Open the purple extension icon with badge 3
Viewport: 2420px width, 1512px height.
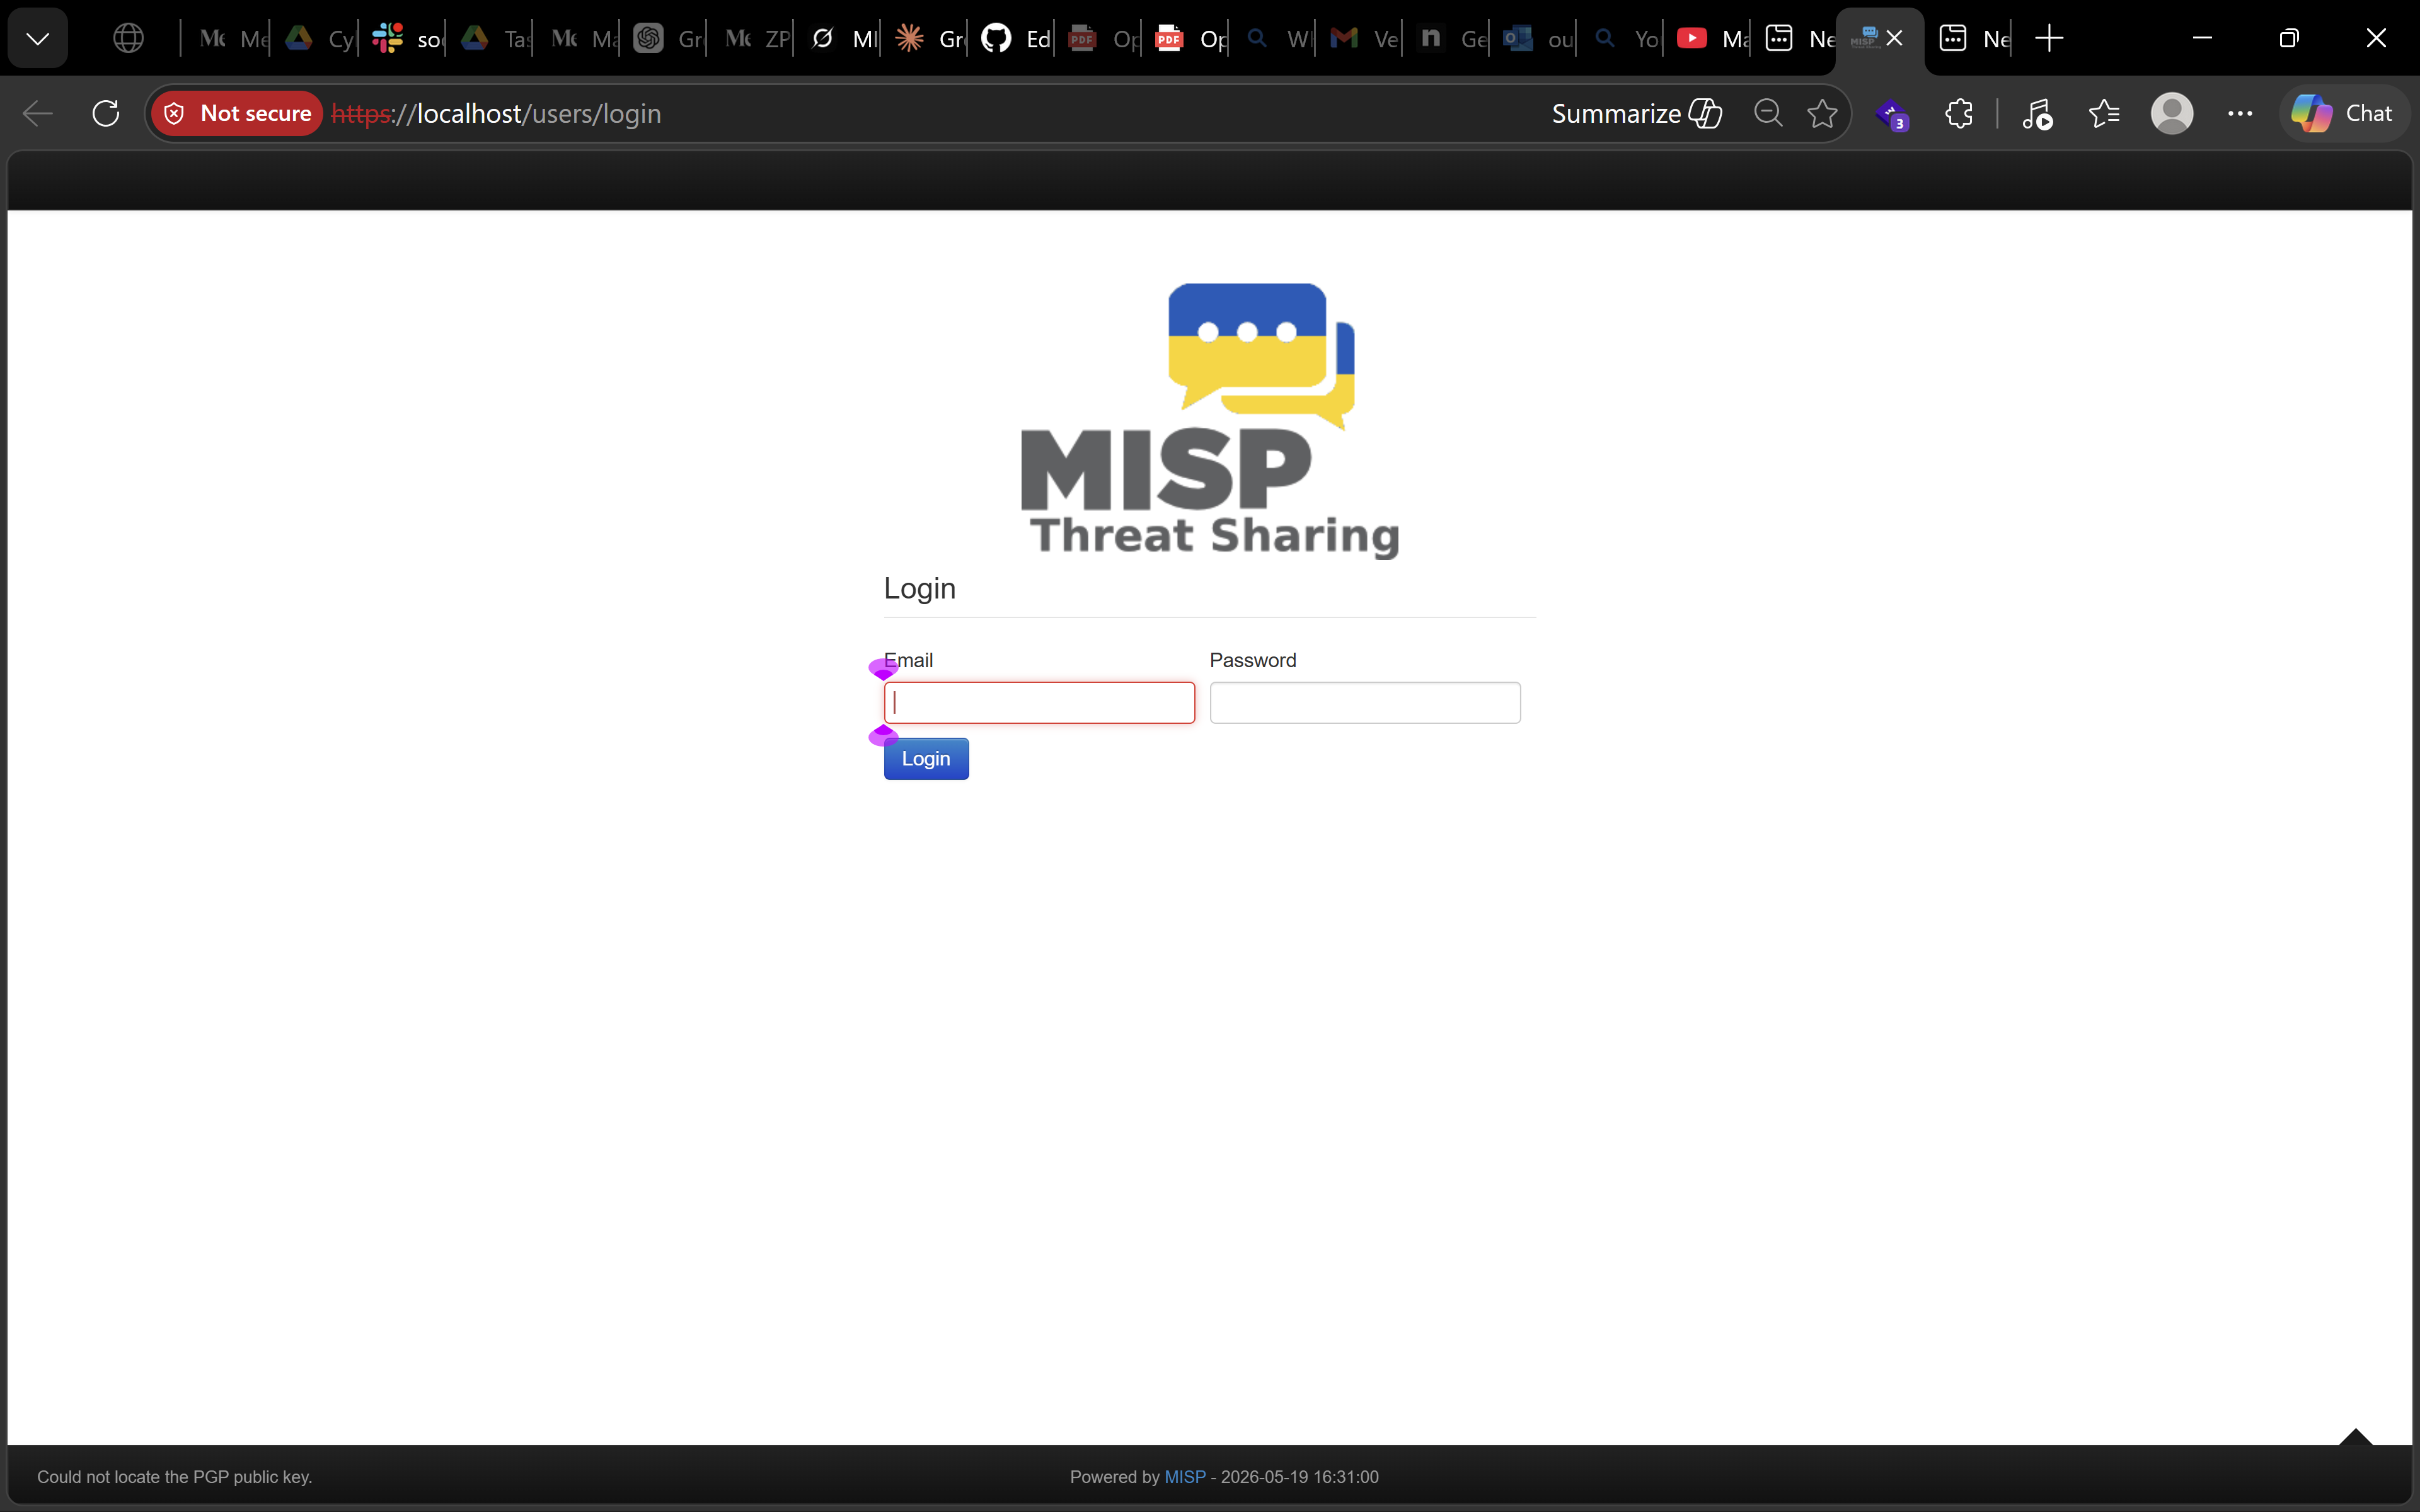[1892, 115]
